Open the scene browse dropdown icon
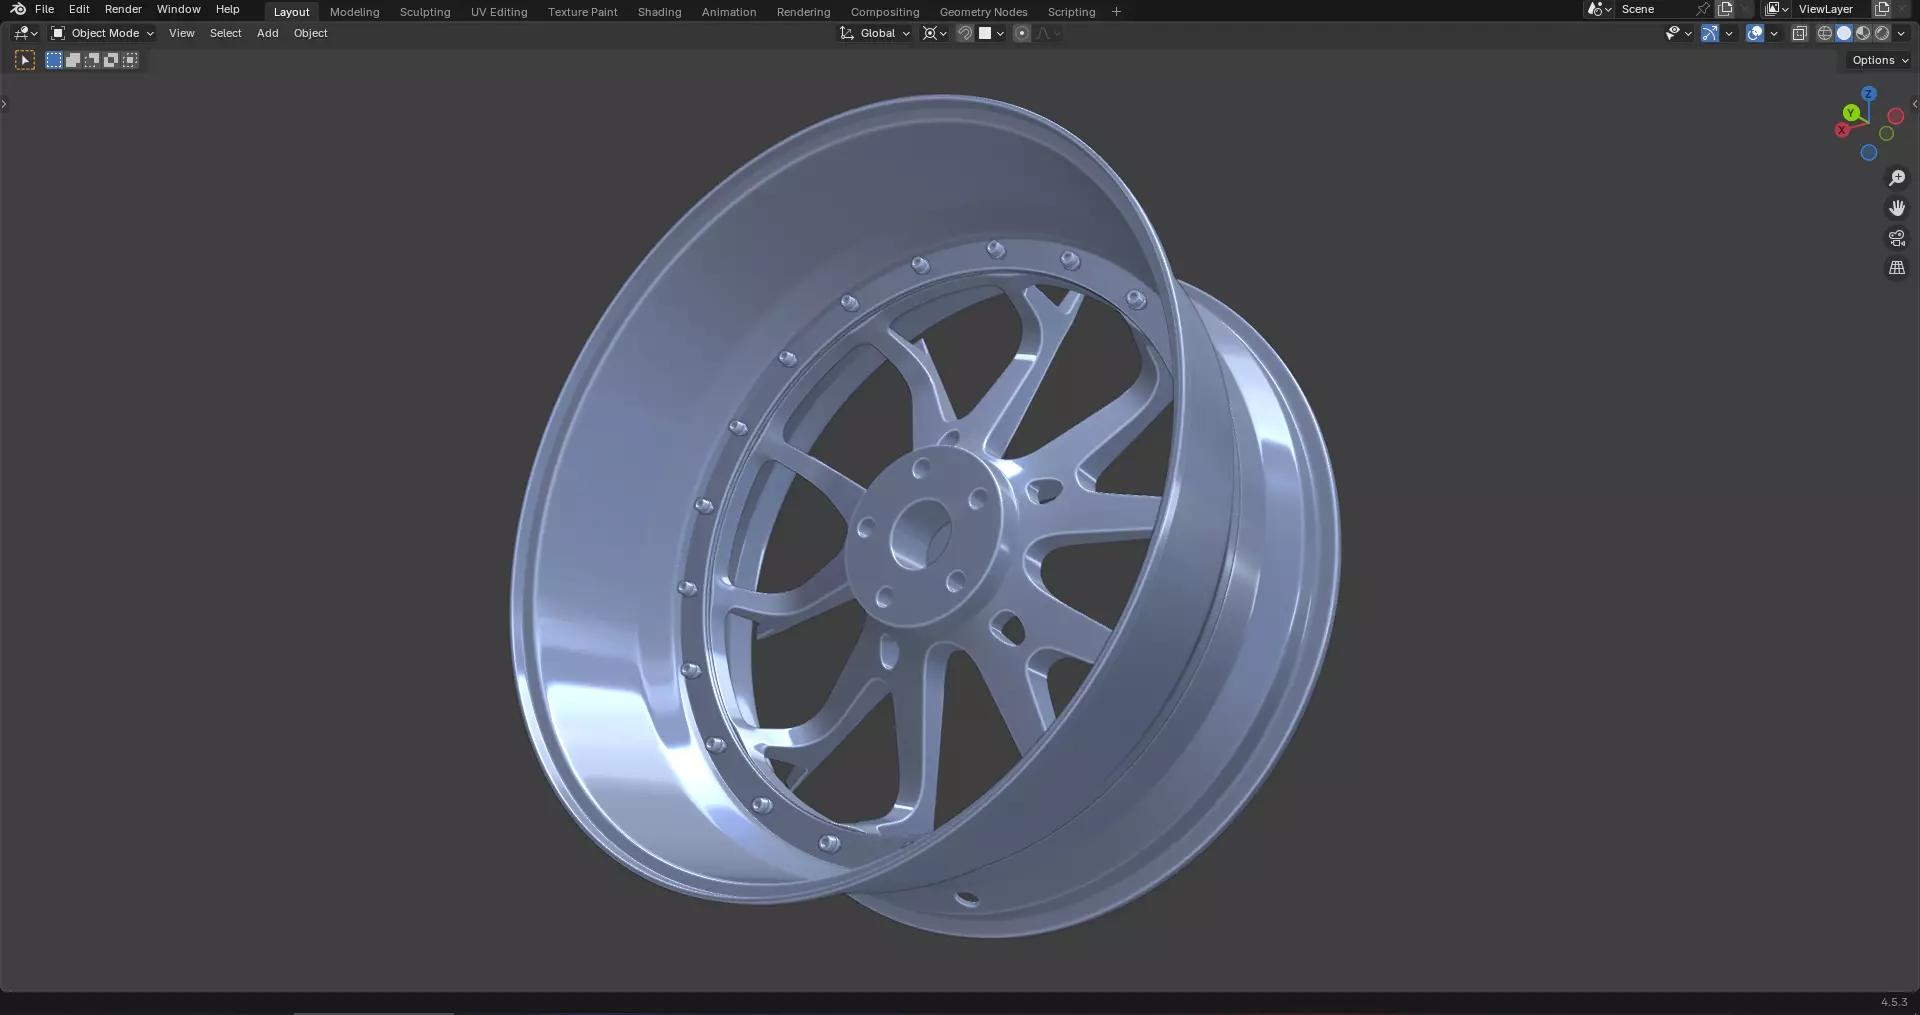Viewport: 1920px width, 1015px height. [x=1600, y=9]
